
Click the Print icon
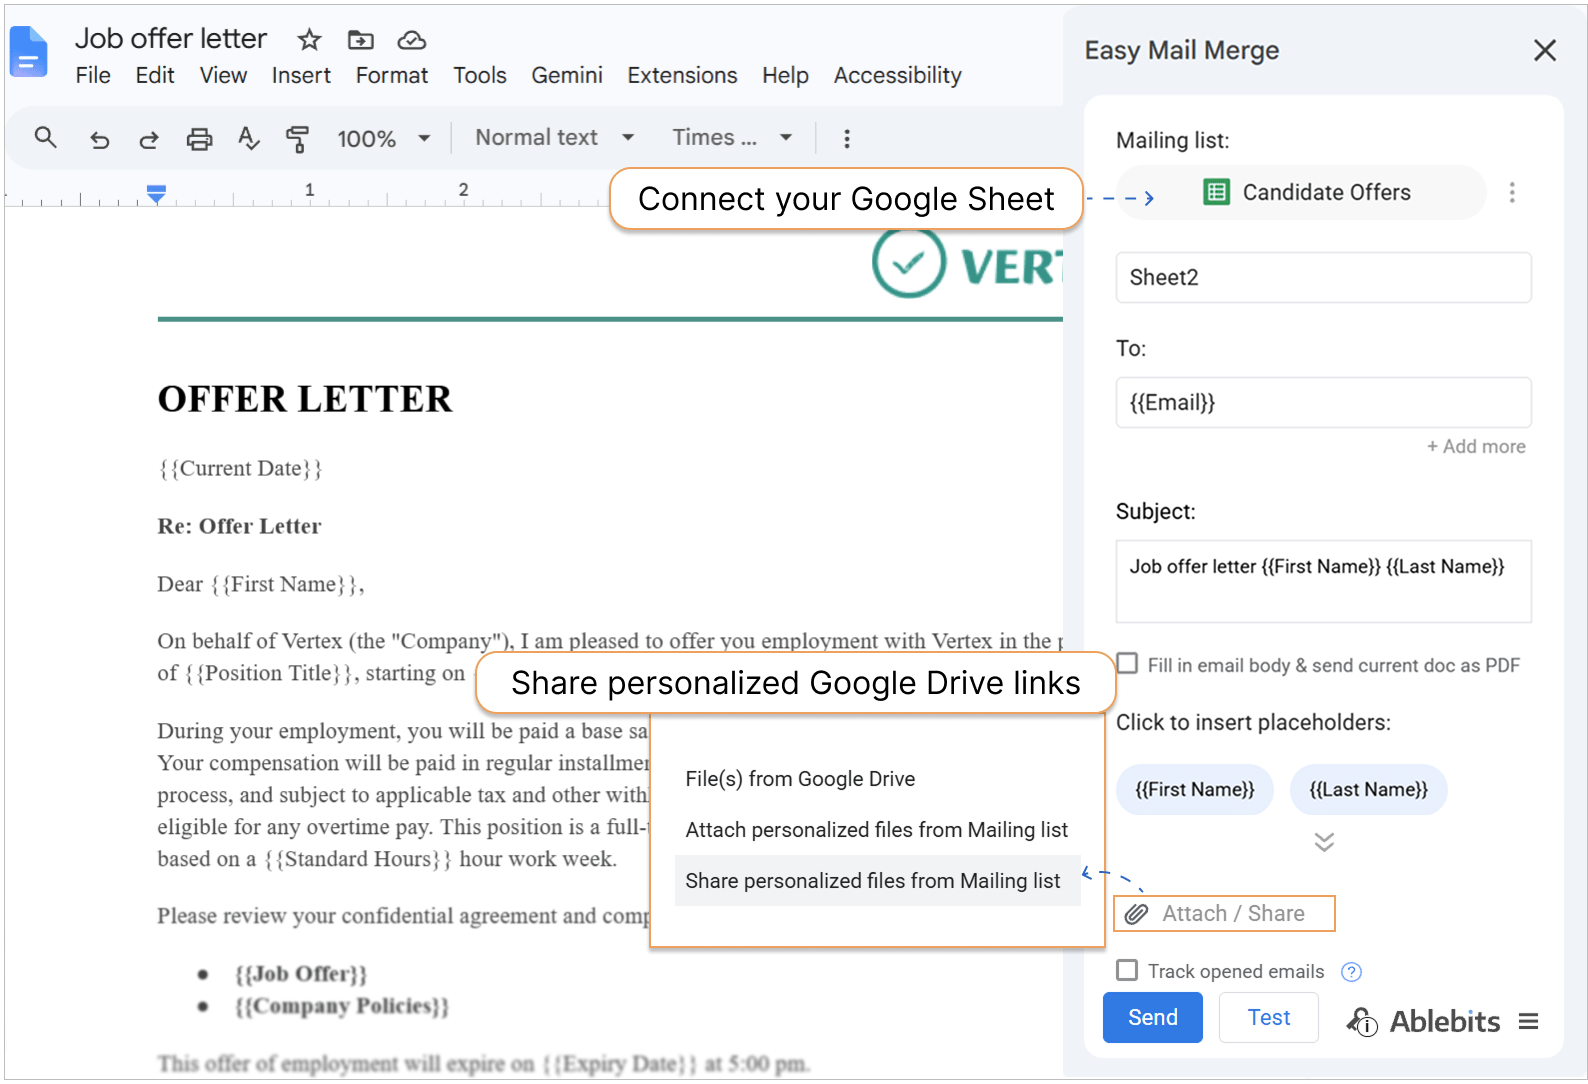pos(200,139)
